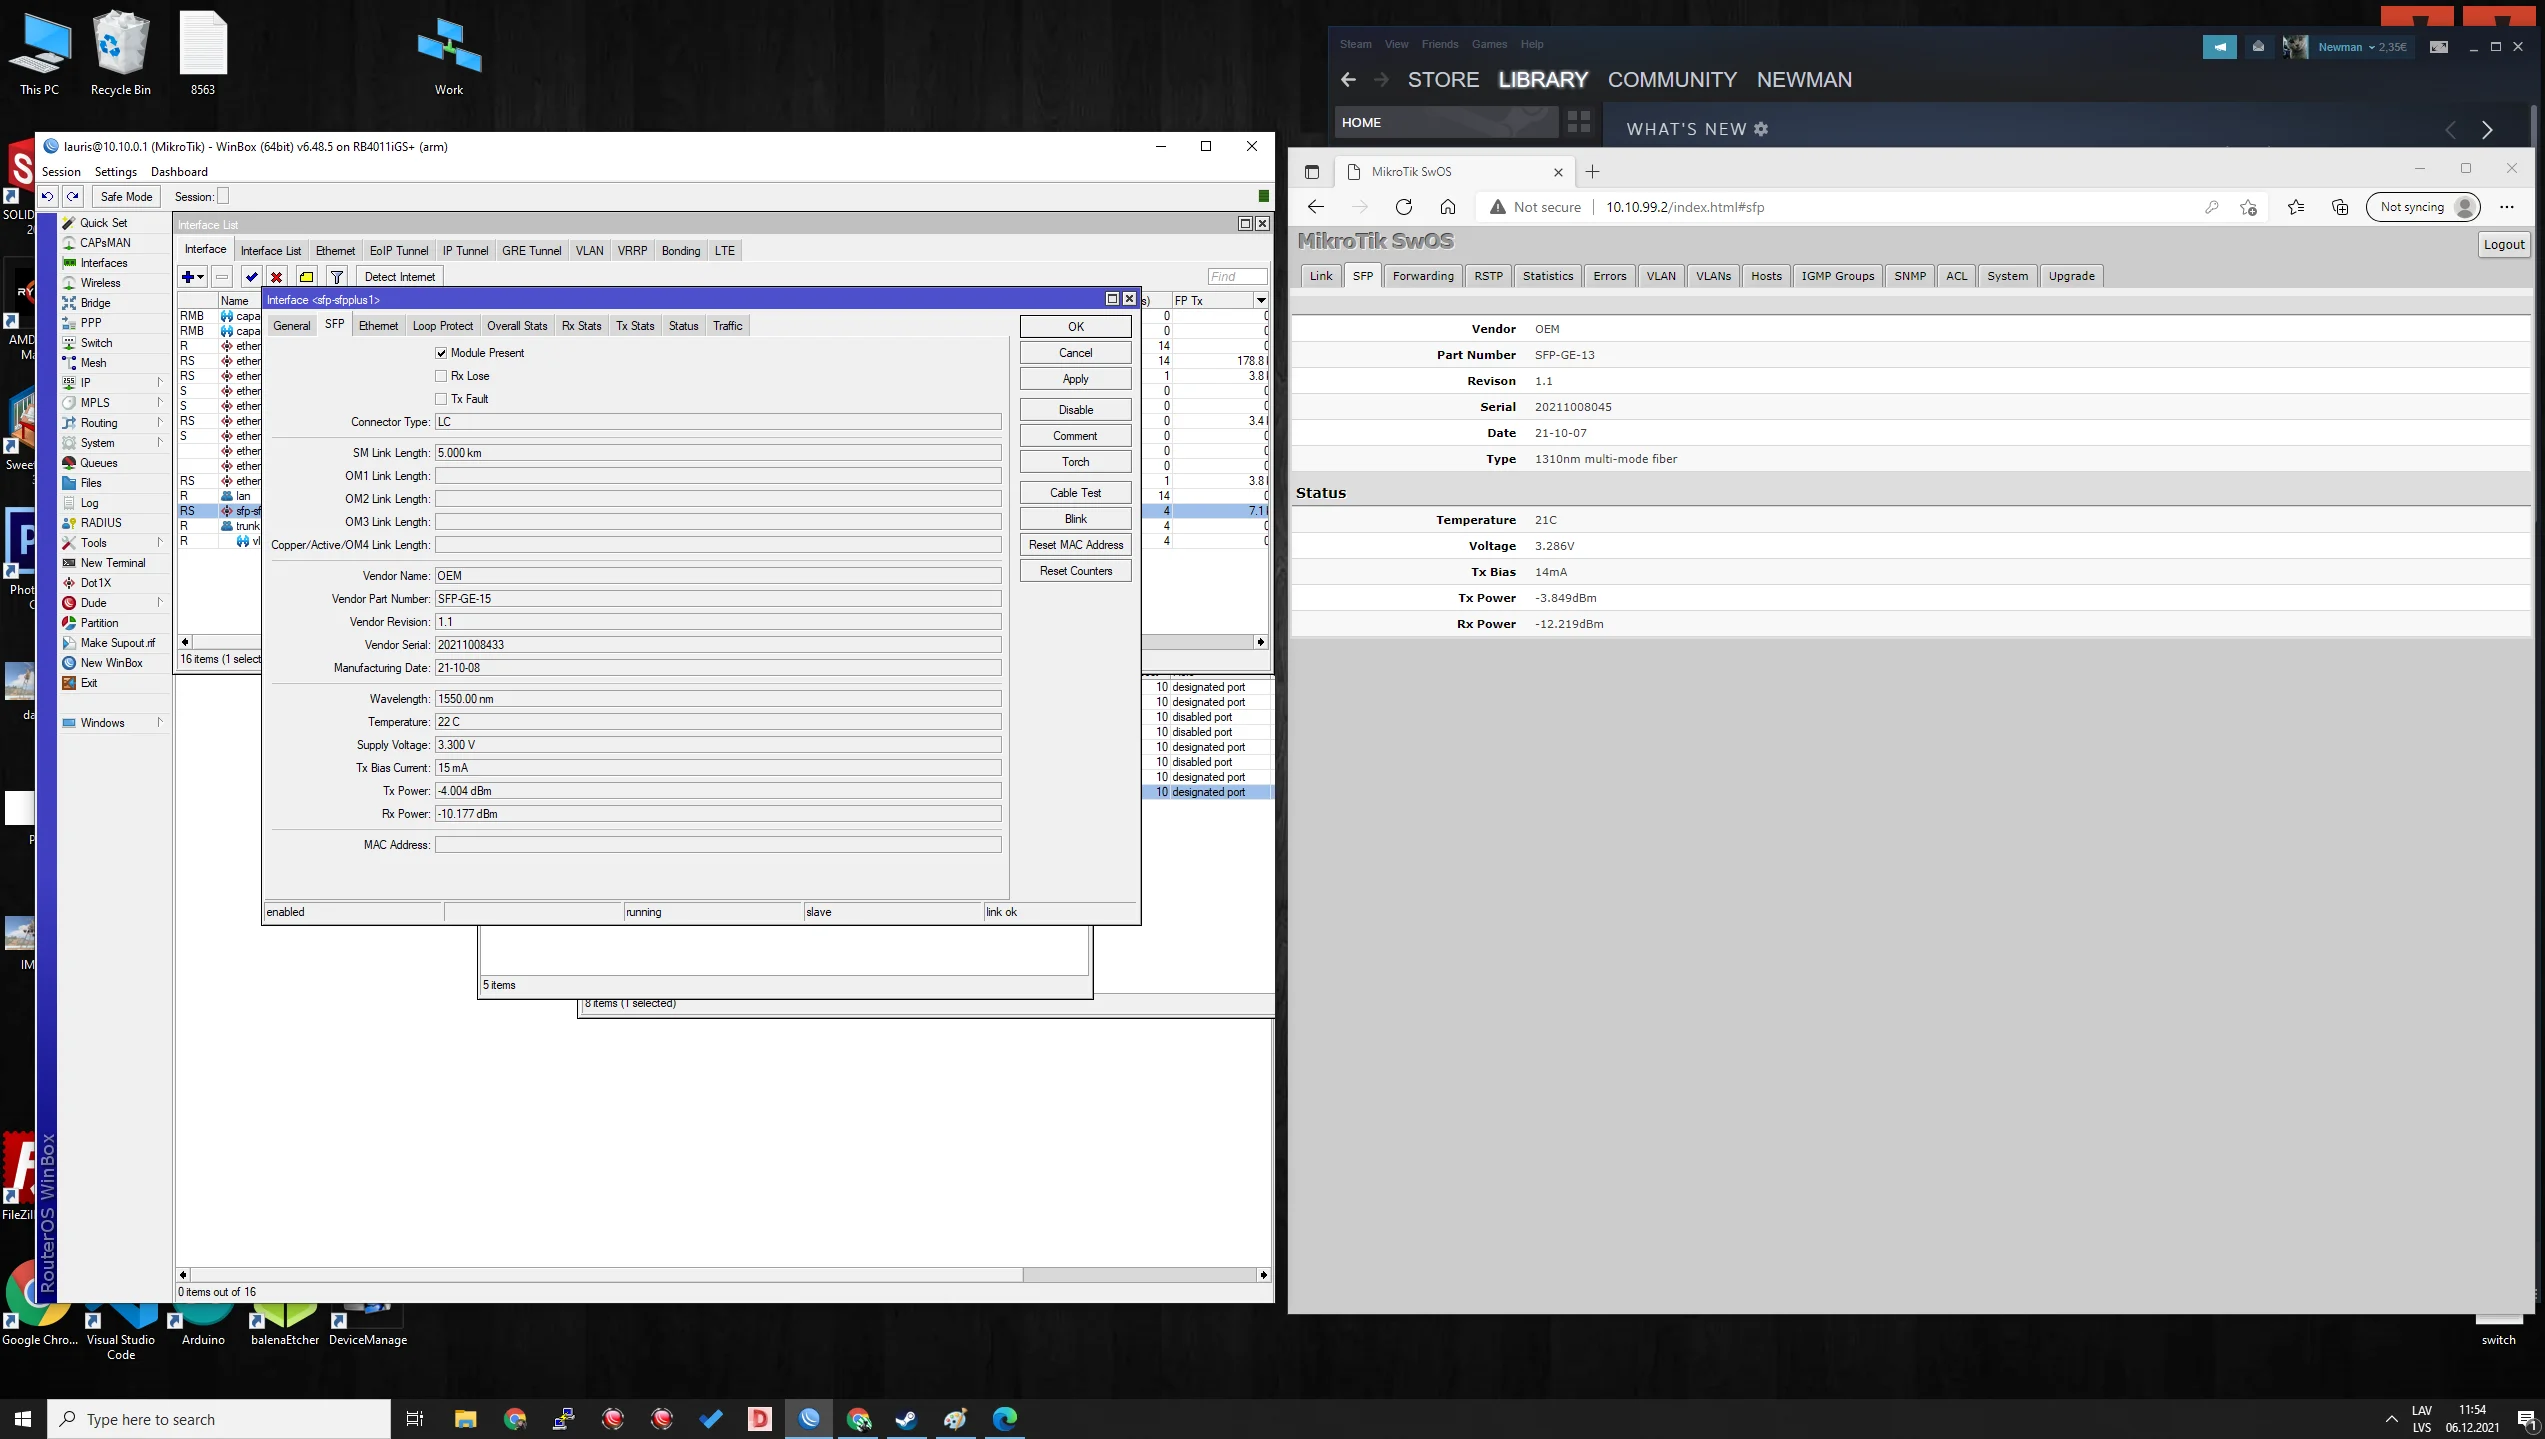The height and width of the screenshot is (1439, 2545).
Task: Switch to the Rx Stats tab
Action: pyautogui.click(x=581, y=326)
